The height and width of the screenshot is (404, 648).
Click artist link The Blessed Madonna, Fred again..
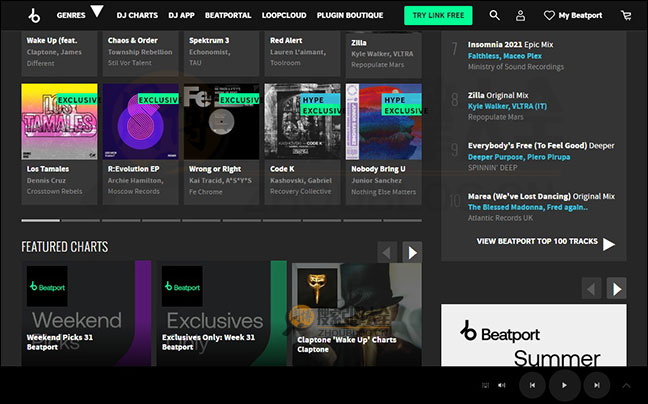coord(528,207)
